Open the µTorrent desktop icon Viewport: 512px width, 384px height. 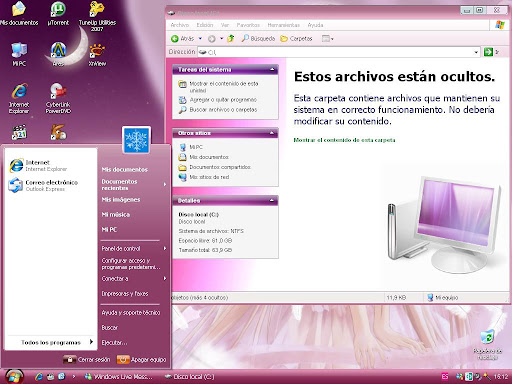coord(58,14)
